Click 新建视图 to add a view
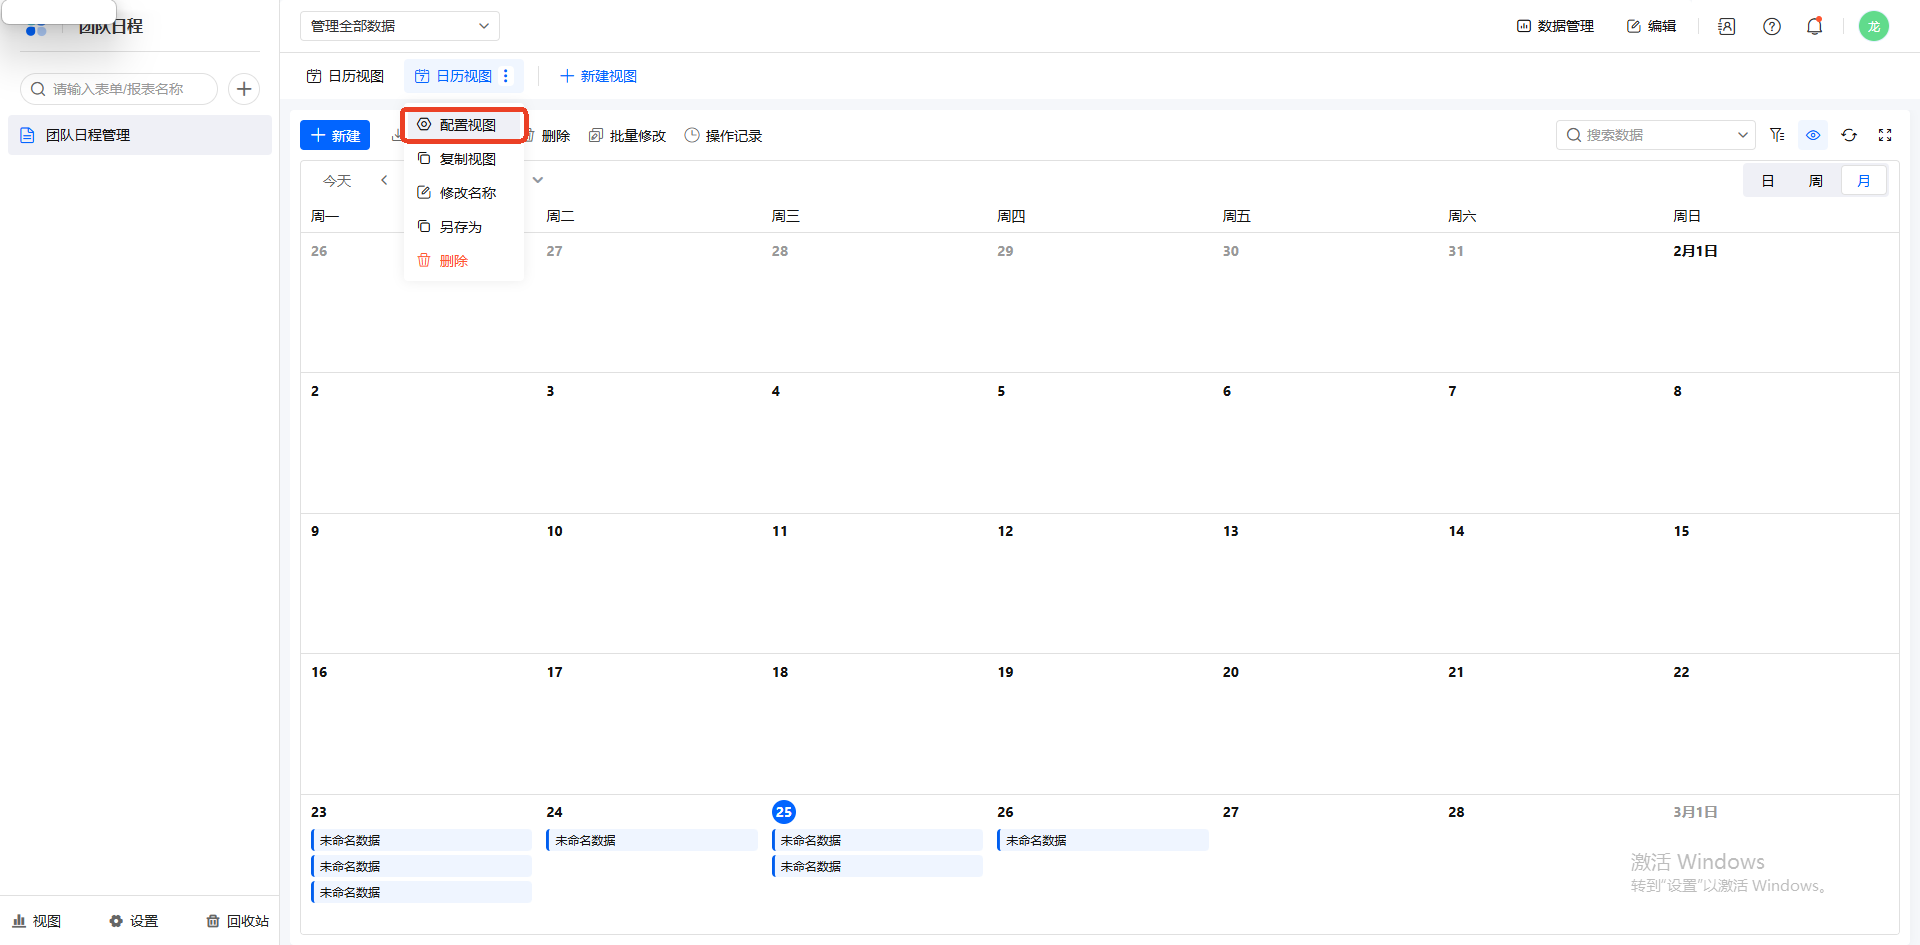Viewport: 1920px width, 945px height. (x=598, y=76)
